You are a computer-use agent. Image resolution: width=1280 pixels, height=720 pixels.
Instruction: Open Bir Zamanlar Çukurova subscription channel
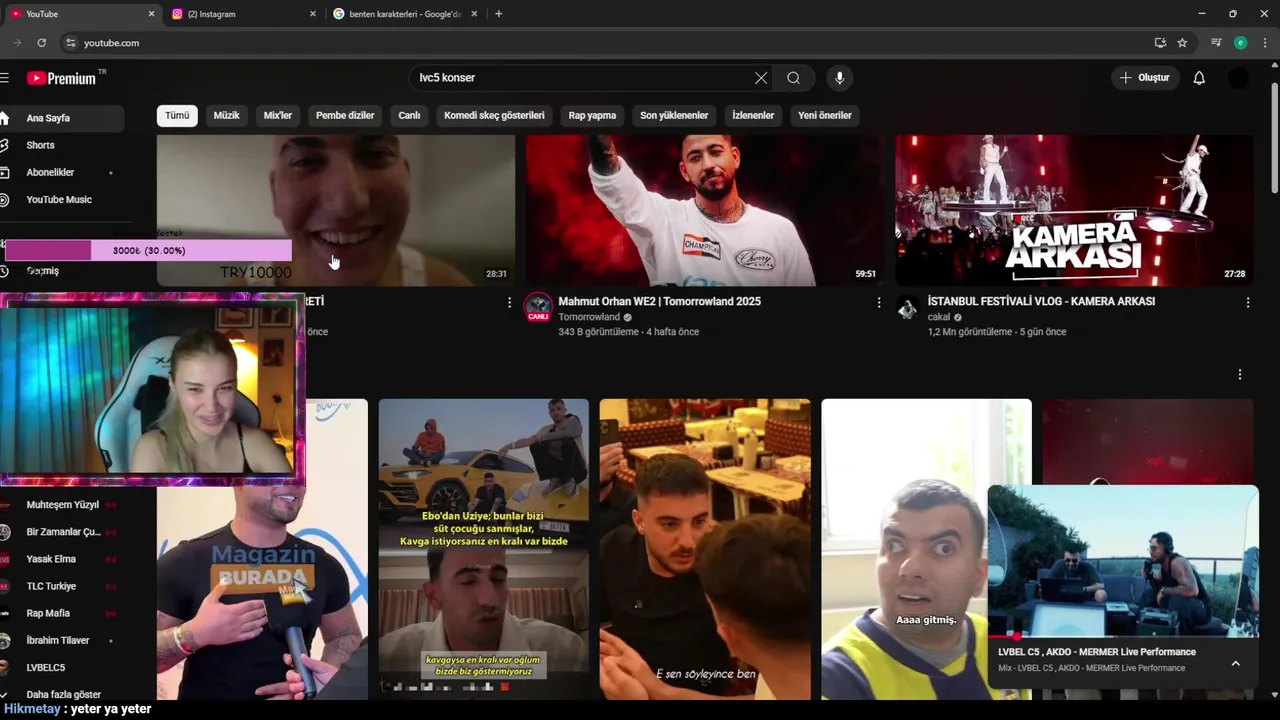[x=62, y=532]
